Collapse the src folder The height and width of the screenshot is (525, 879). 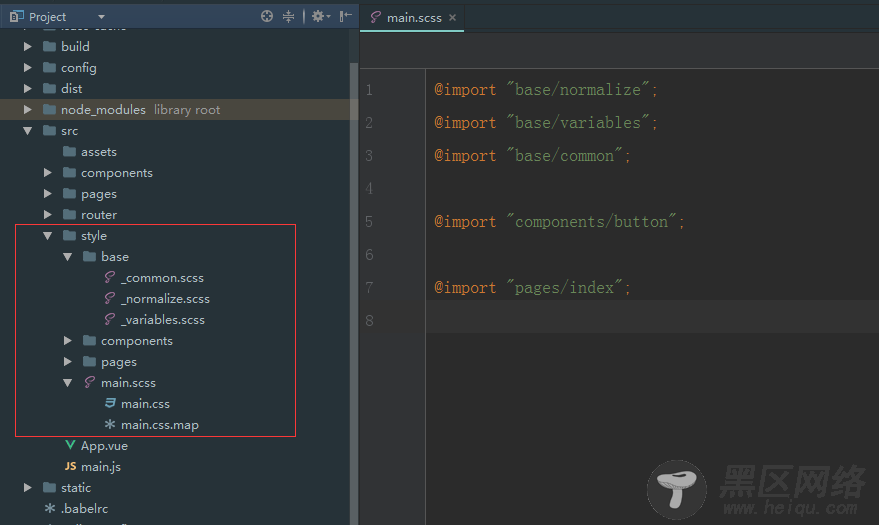tap(27, 131)
